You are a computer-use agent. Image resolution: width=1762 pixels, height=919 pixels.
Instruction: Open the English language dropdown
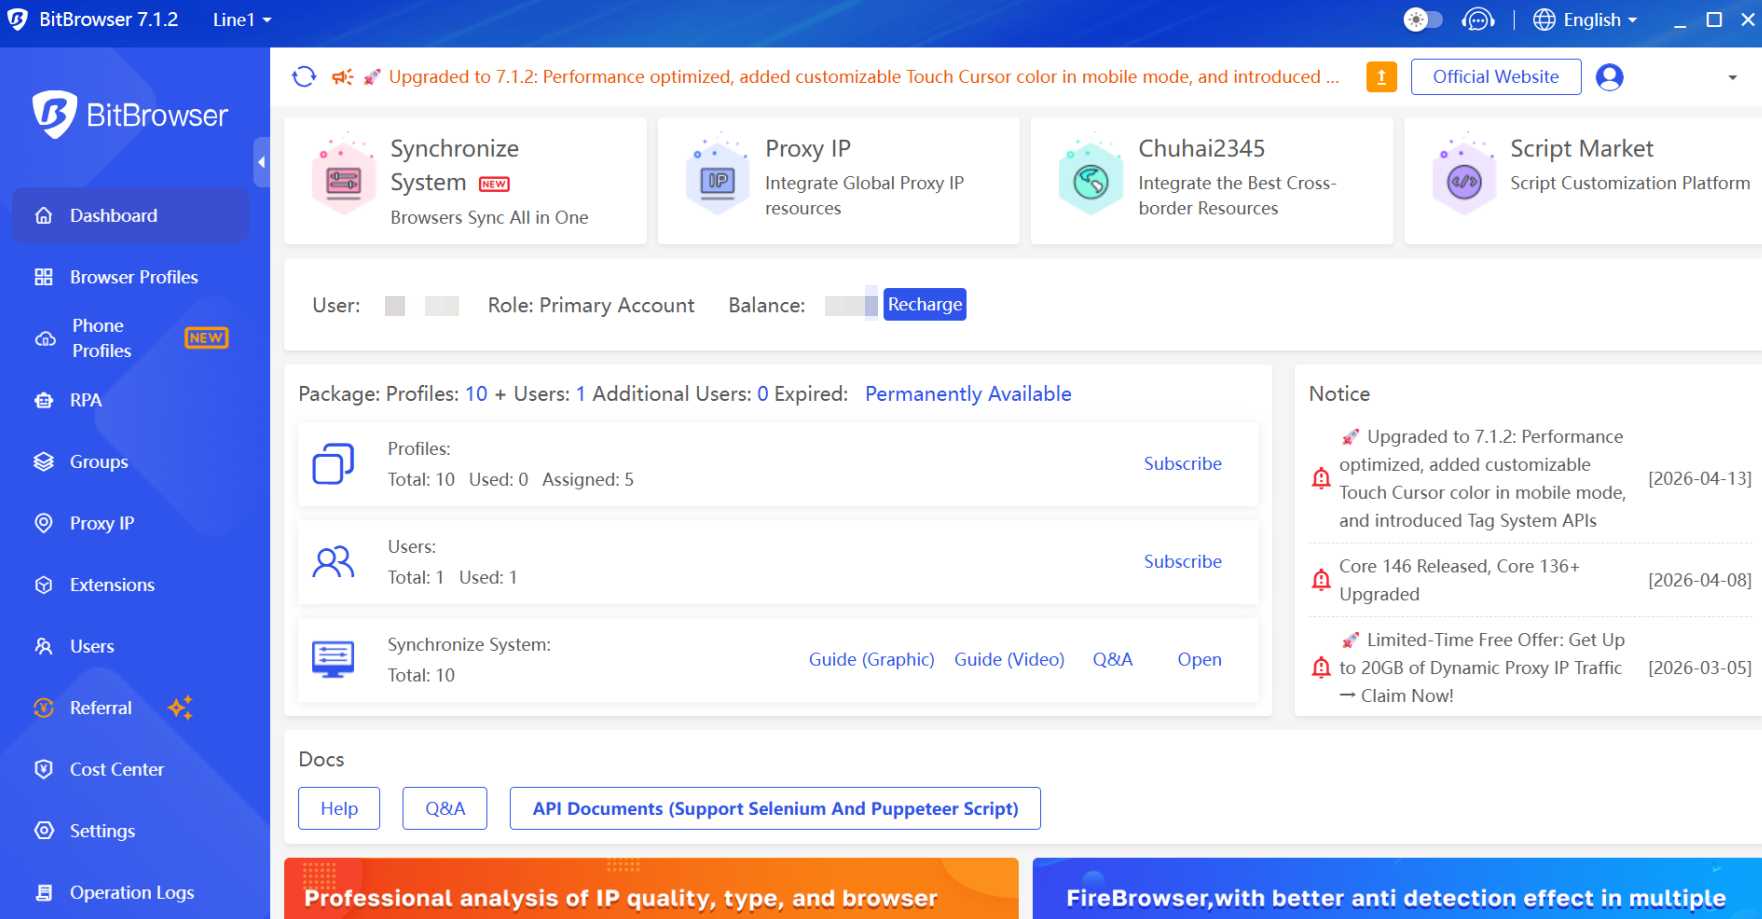(x=1586, y=20)
